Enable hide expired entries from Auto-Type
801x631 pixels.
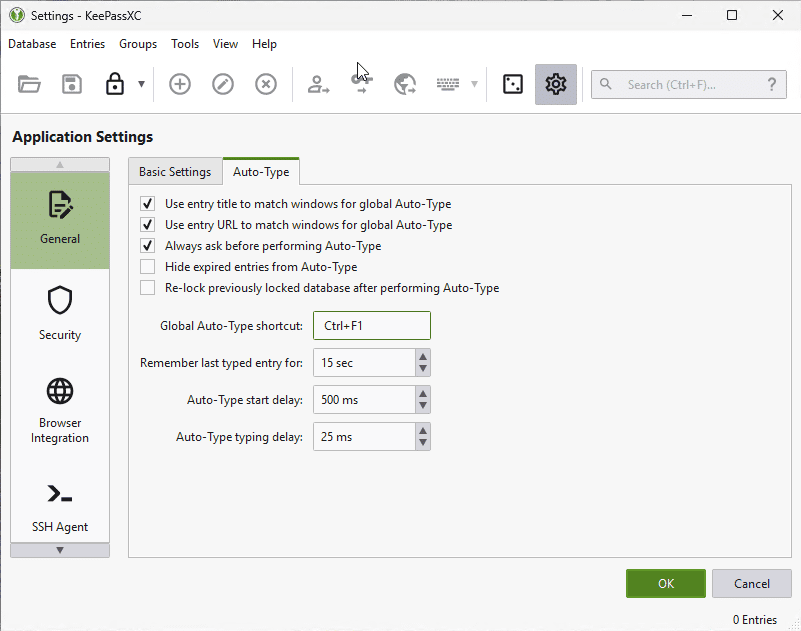click(x=148, y=267)
